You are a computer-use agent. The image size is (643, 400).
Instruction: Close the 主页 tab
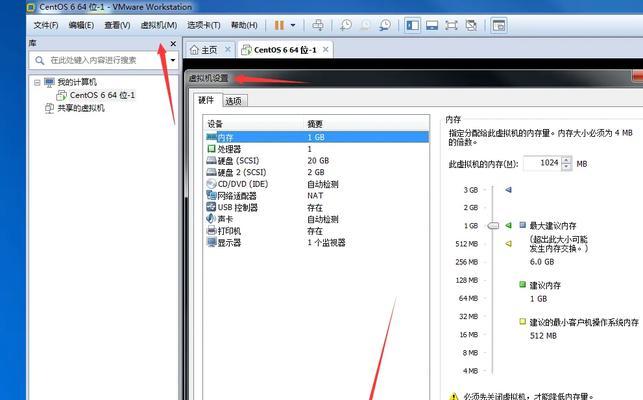[x=228, y=50]
